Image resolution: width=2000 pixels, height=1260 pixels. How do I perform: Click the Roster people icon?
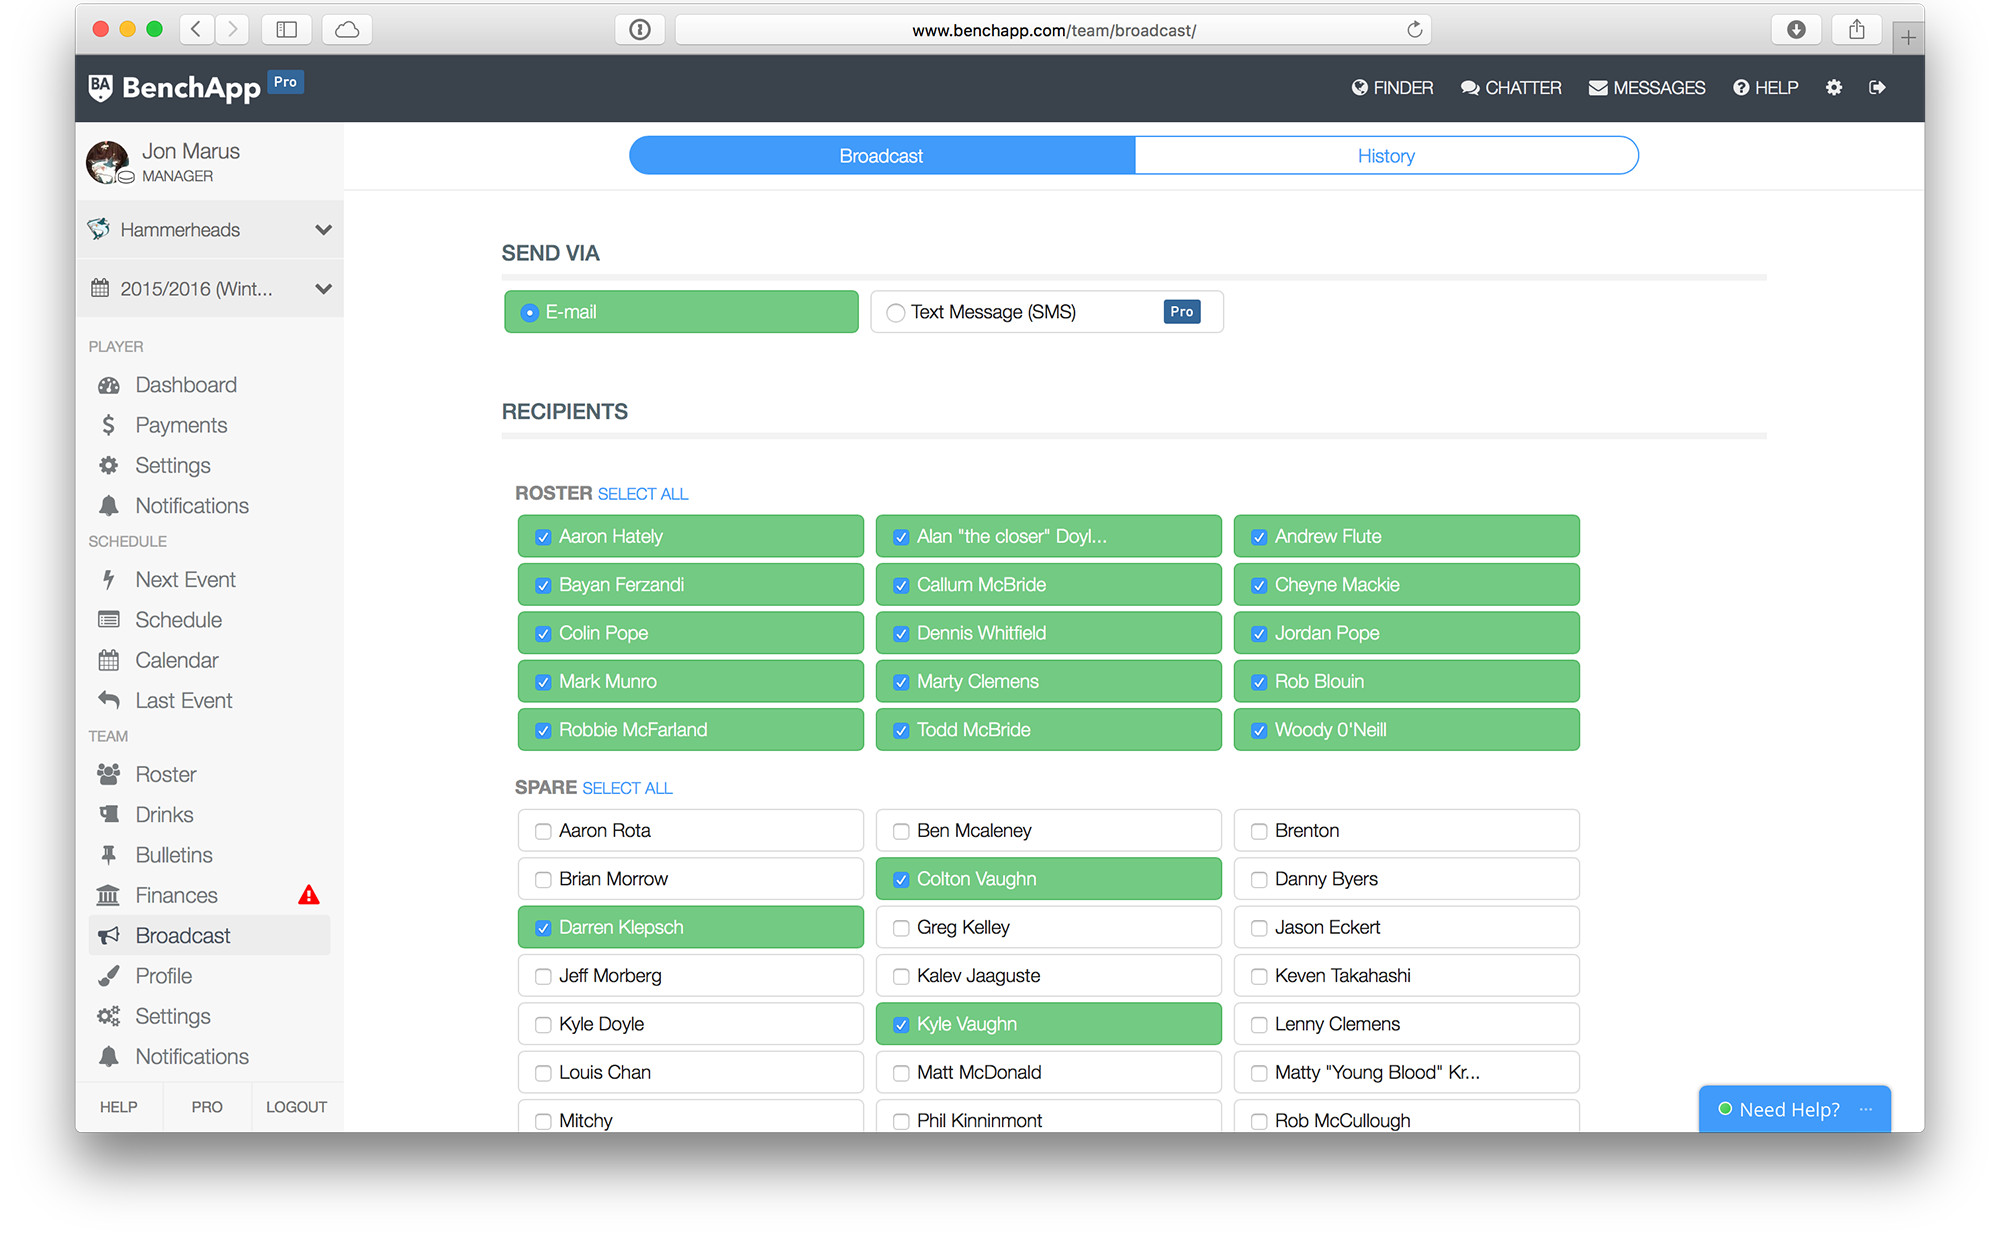[x=108, y=774]
